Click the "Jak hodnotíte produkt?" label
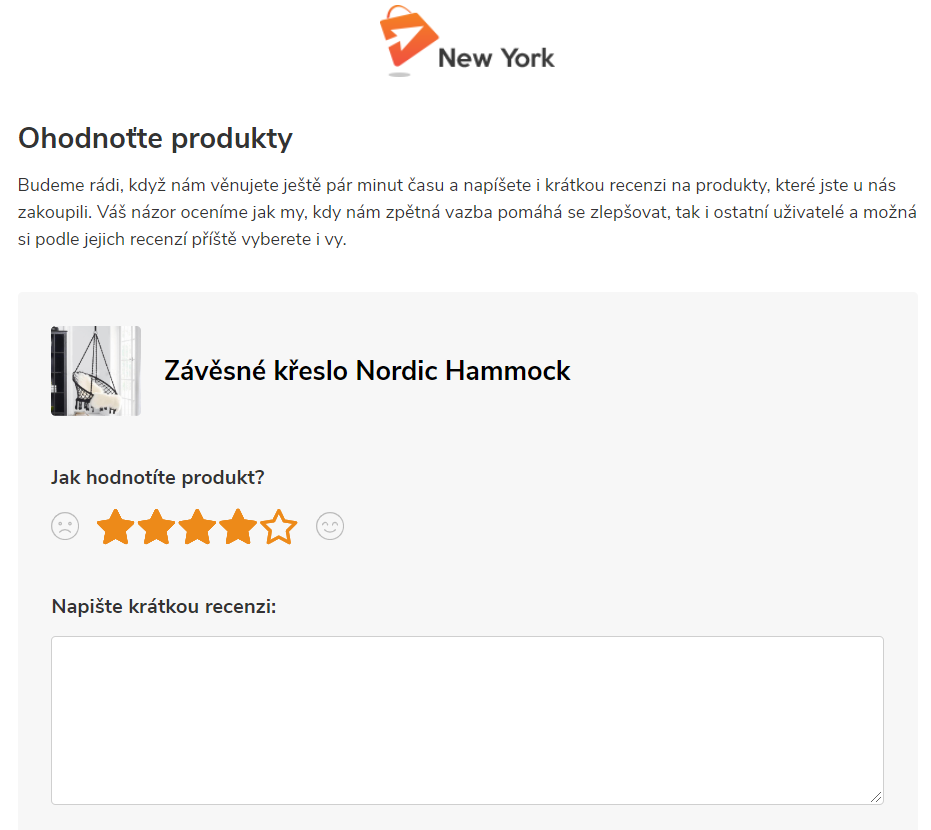931x830 pixels. point(157,477)
